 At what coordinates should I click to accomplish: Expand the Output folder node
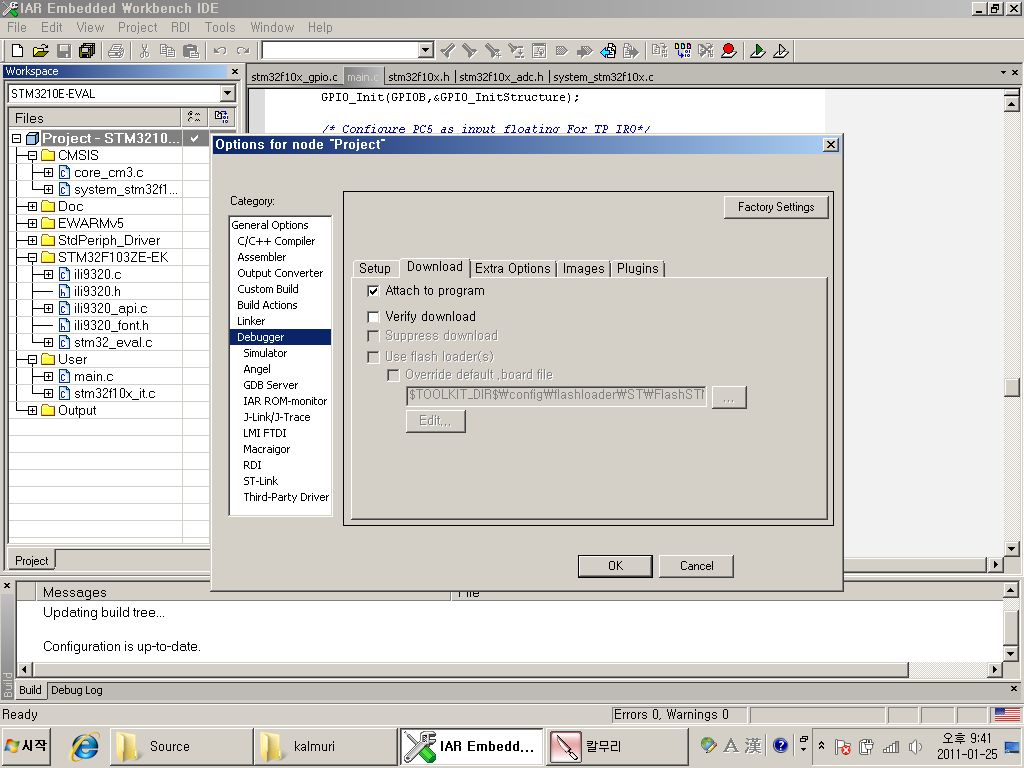[32, 410]
